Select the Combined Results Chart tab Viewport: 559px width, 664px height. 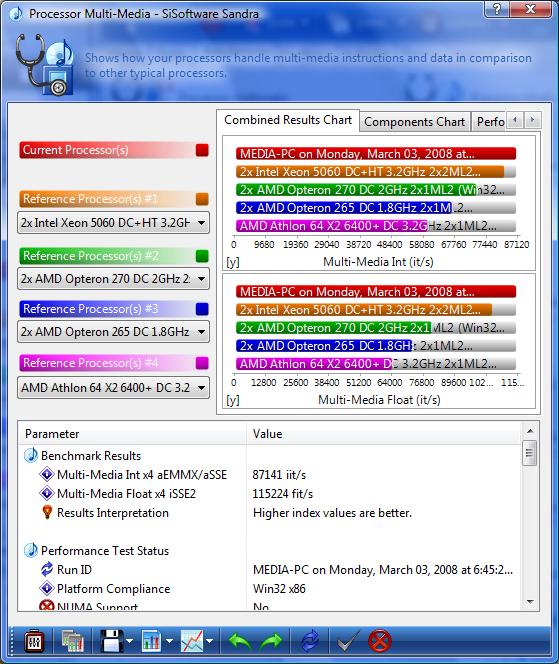[288, 120]
